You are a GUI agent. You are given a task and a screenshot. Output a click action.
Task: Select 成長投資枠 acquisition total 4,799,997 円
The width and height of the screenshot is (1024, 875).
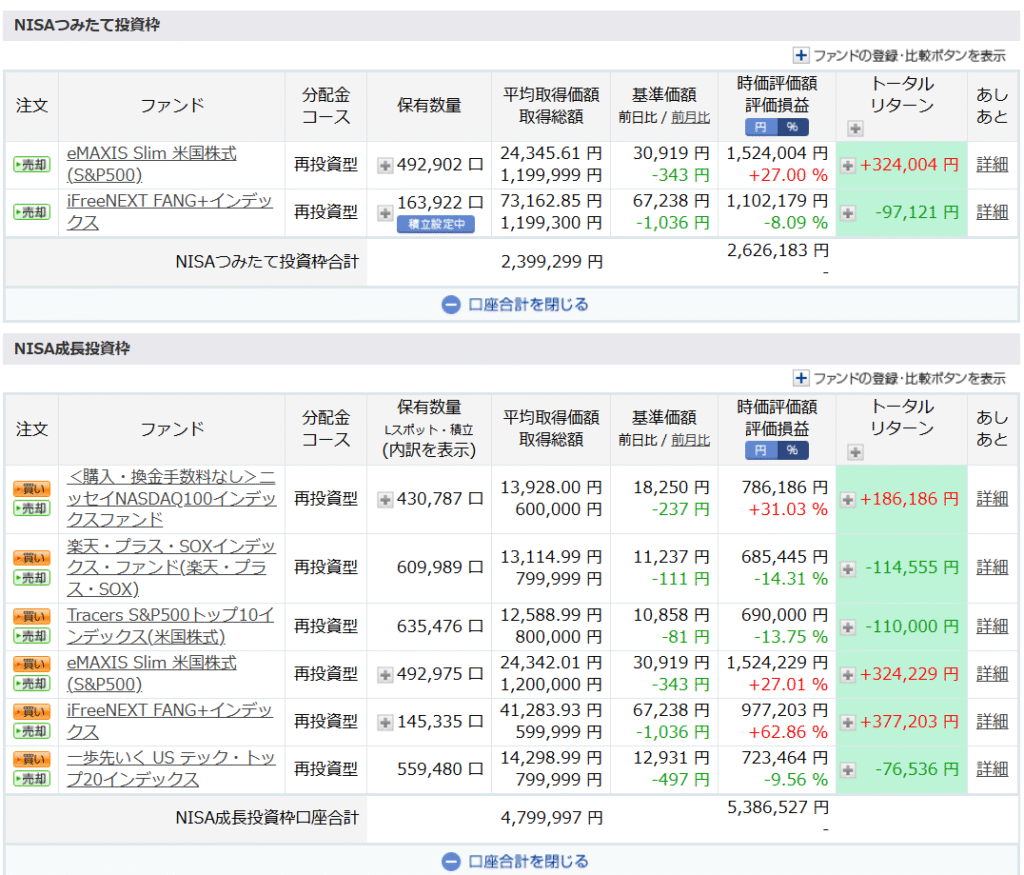pos(552,818)
